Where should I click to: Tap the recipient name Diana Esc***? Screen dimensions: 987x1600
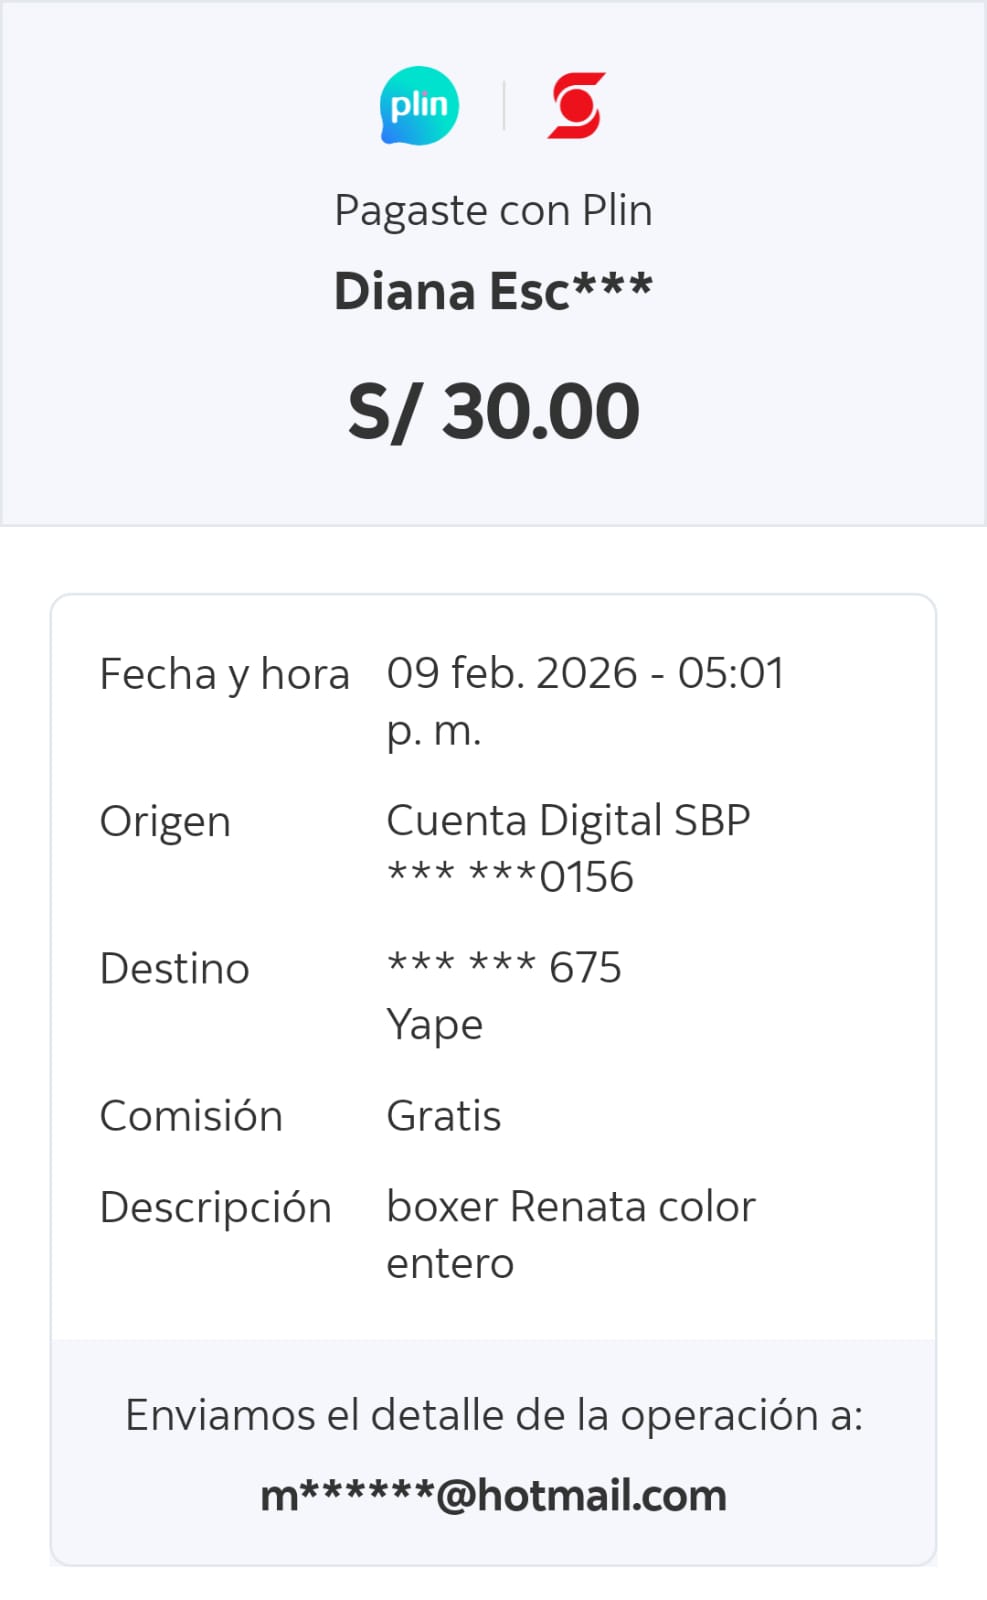click(493, 292)
